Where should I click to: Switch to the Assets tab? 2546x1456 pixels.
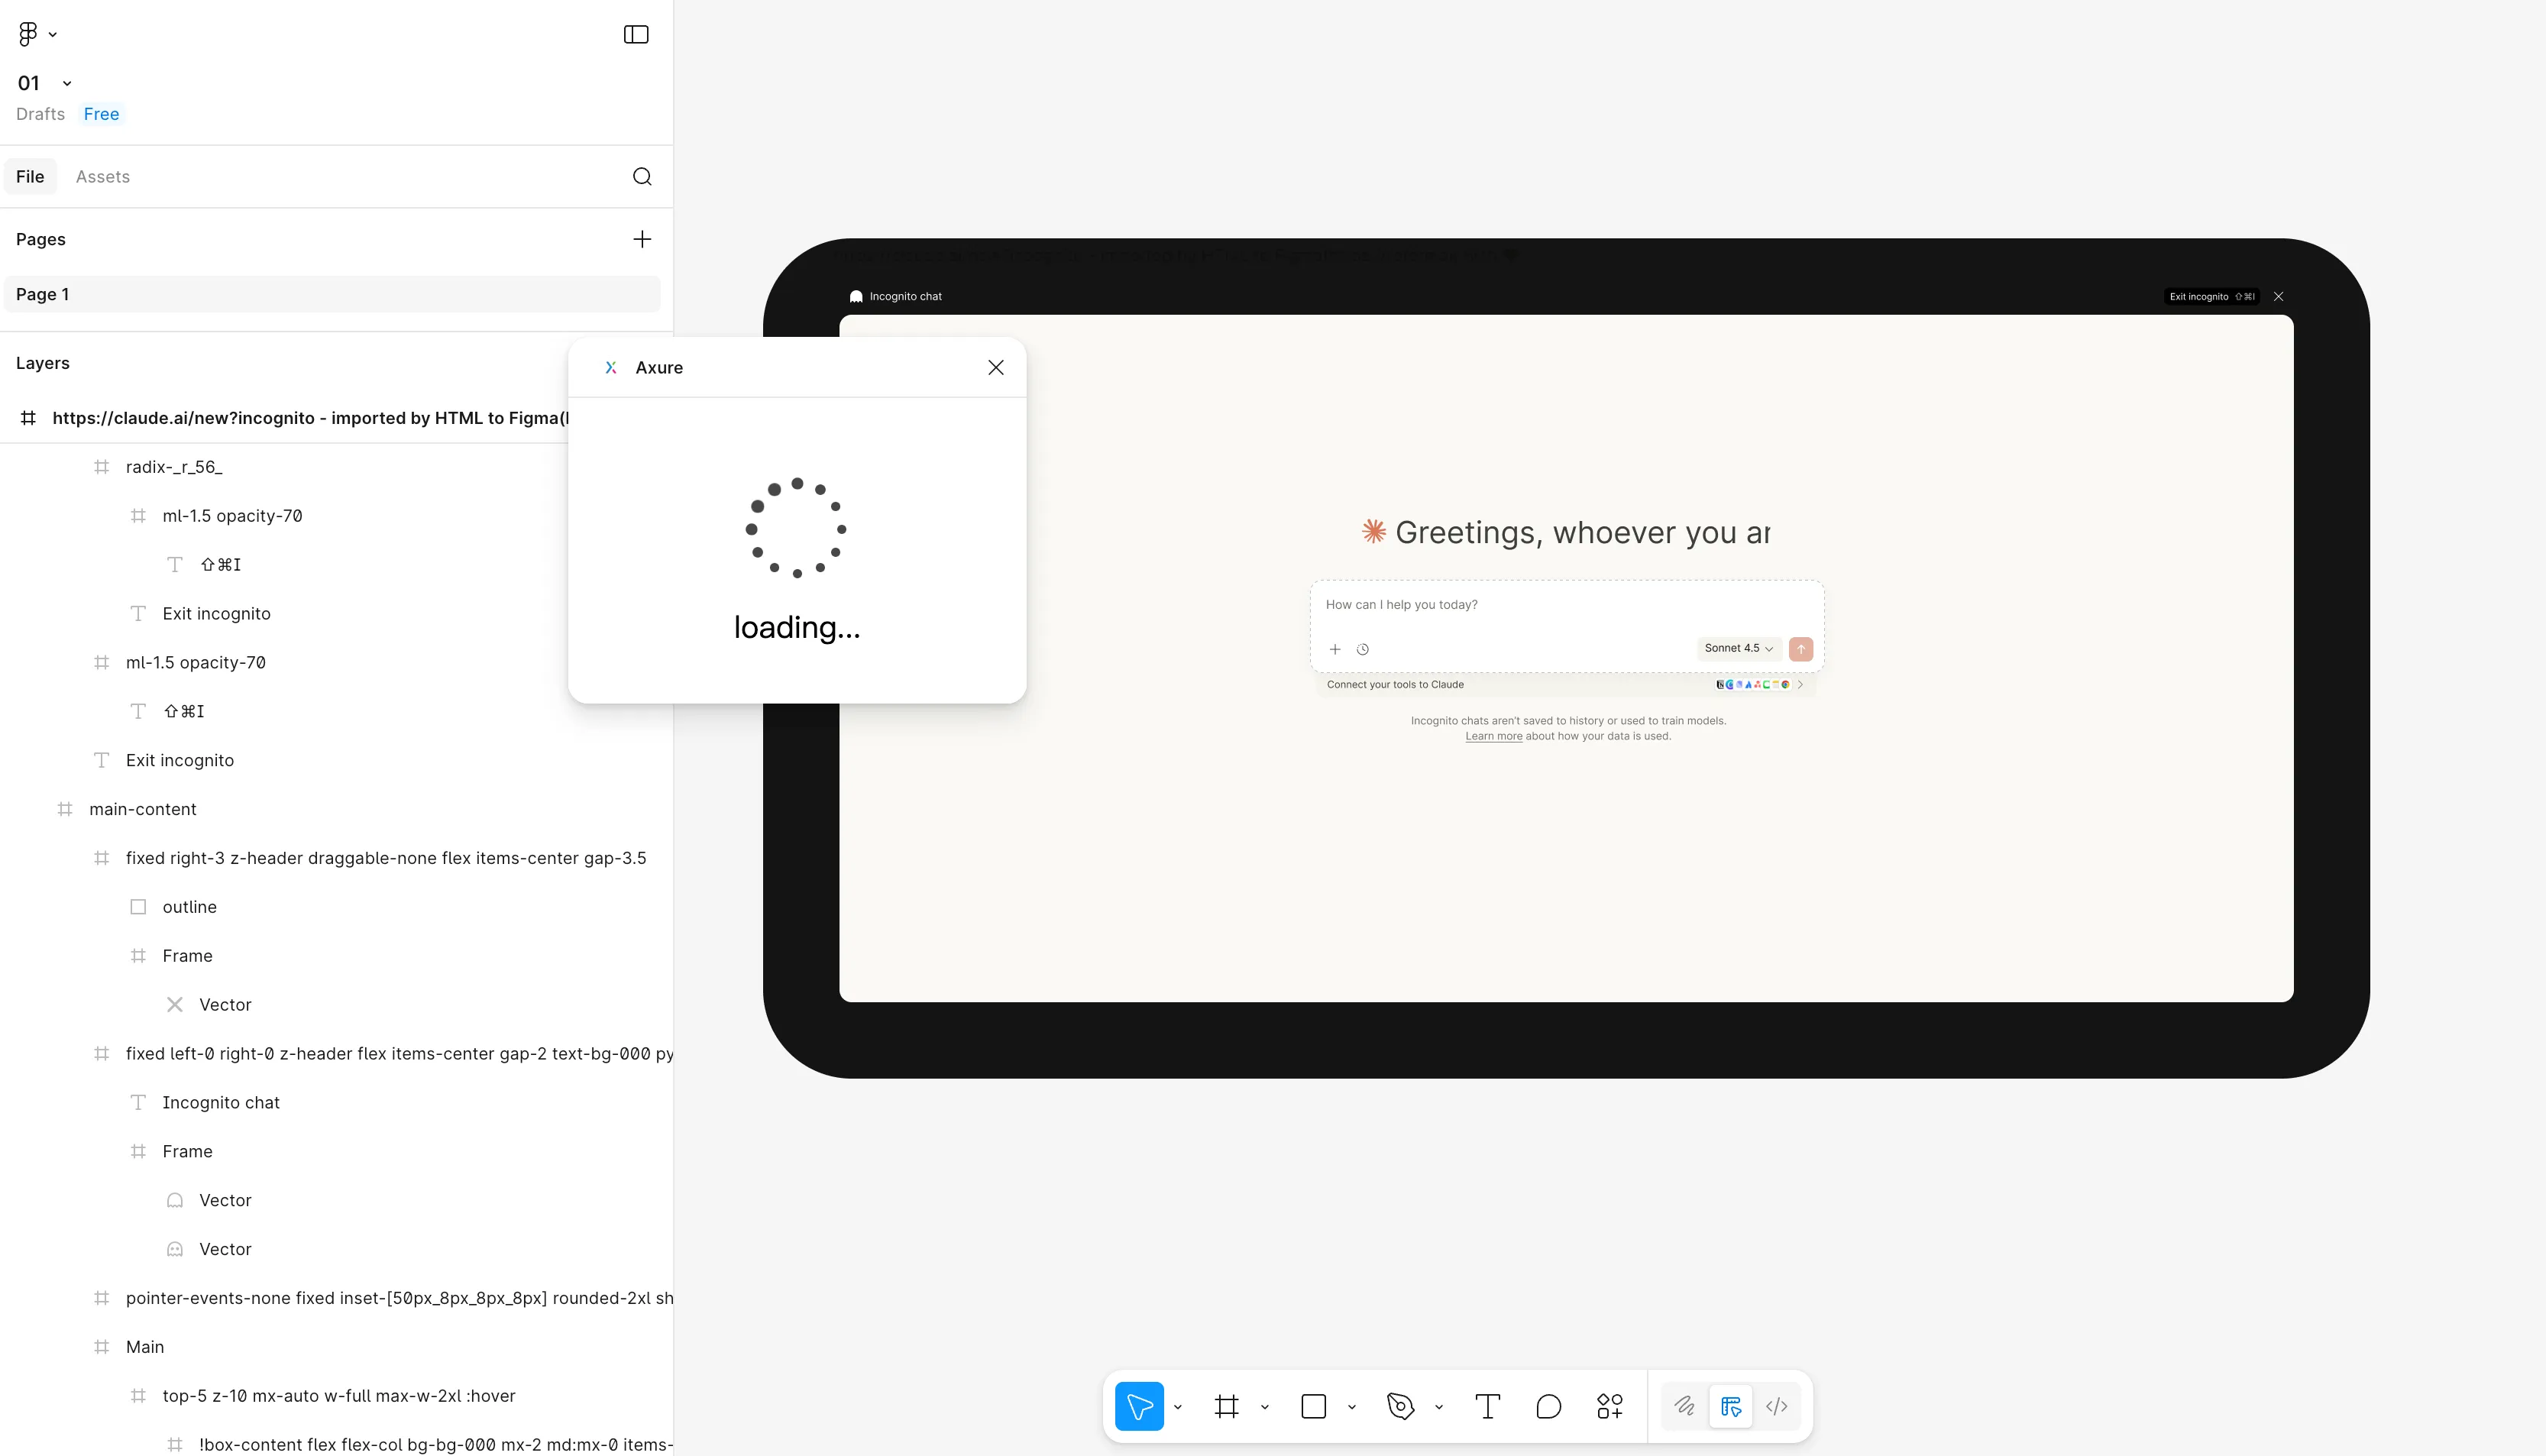(x=103, y=177)
